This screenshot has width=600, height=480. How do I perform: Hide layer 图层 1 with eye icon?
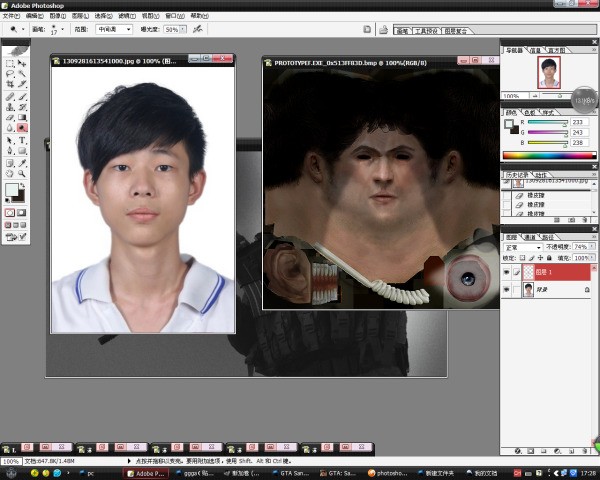point(506,271)
